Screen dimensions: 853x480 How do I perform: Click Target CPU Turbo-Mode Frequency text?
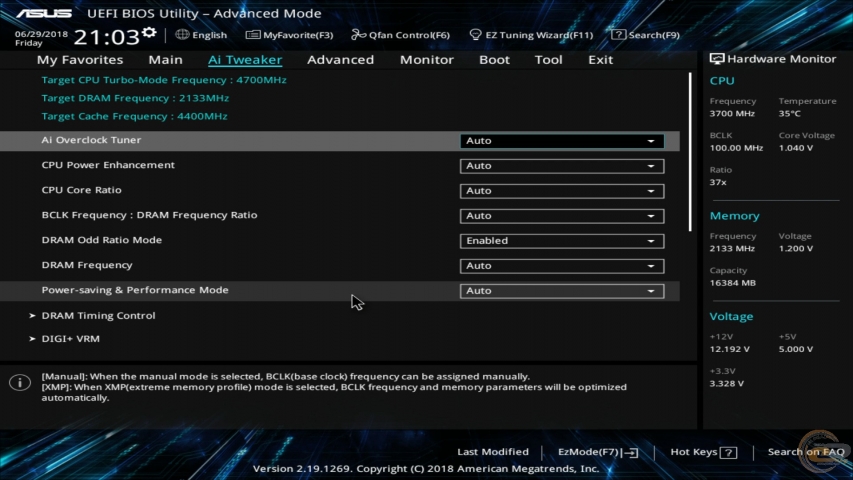pos(164,80)
